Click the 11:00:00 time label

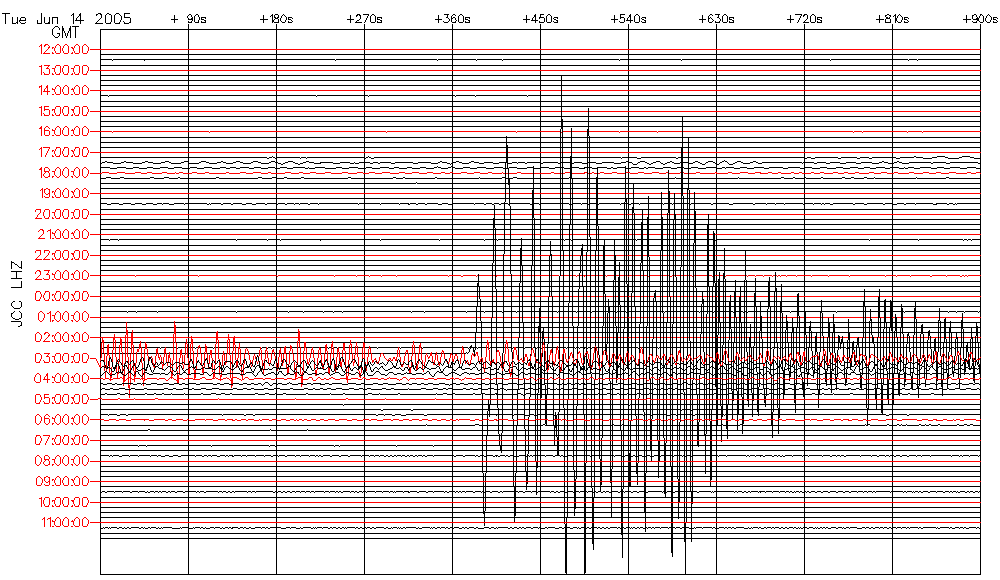coord(65,523)
